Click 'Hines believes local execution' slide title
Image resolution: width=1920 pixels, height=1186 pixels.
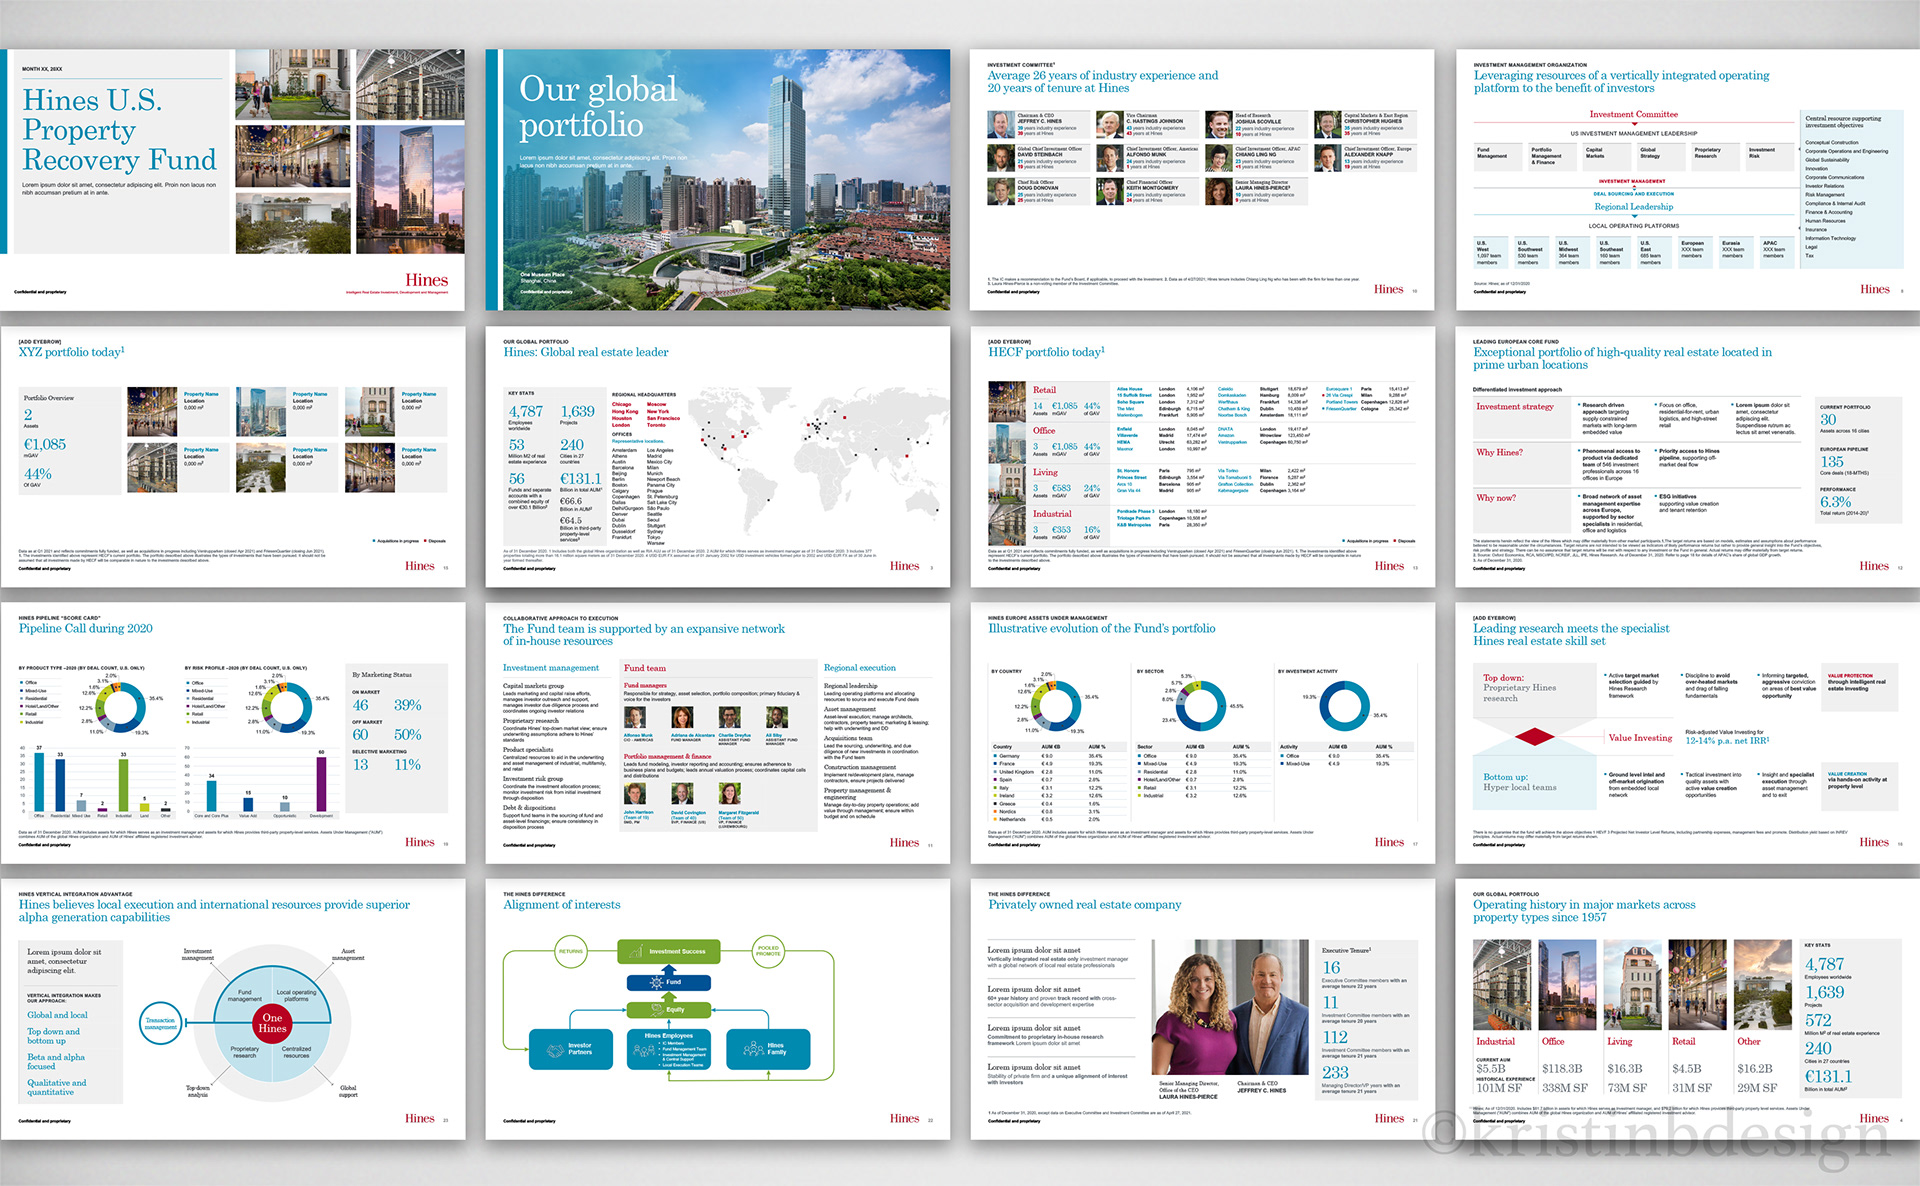click(213, 910)
